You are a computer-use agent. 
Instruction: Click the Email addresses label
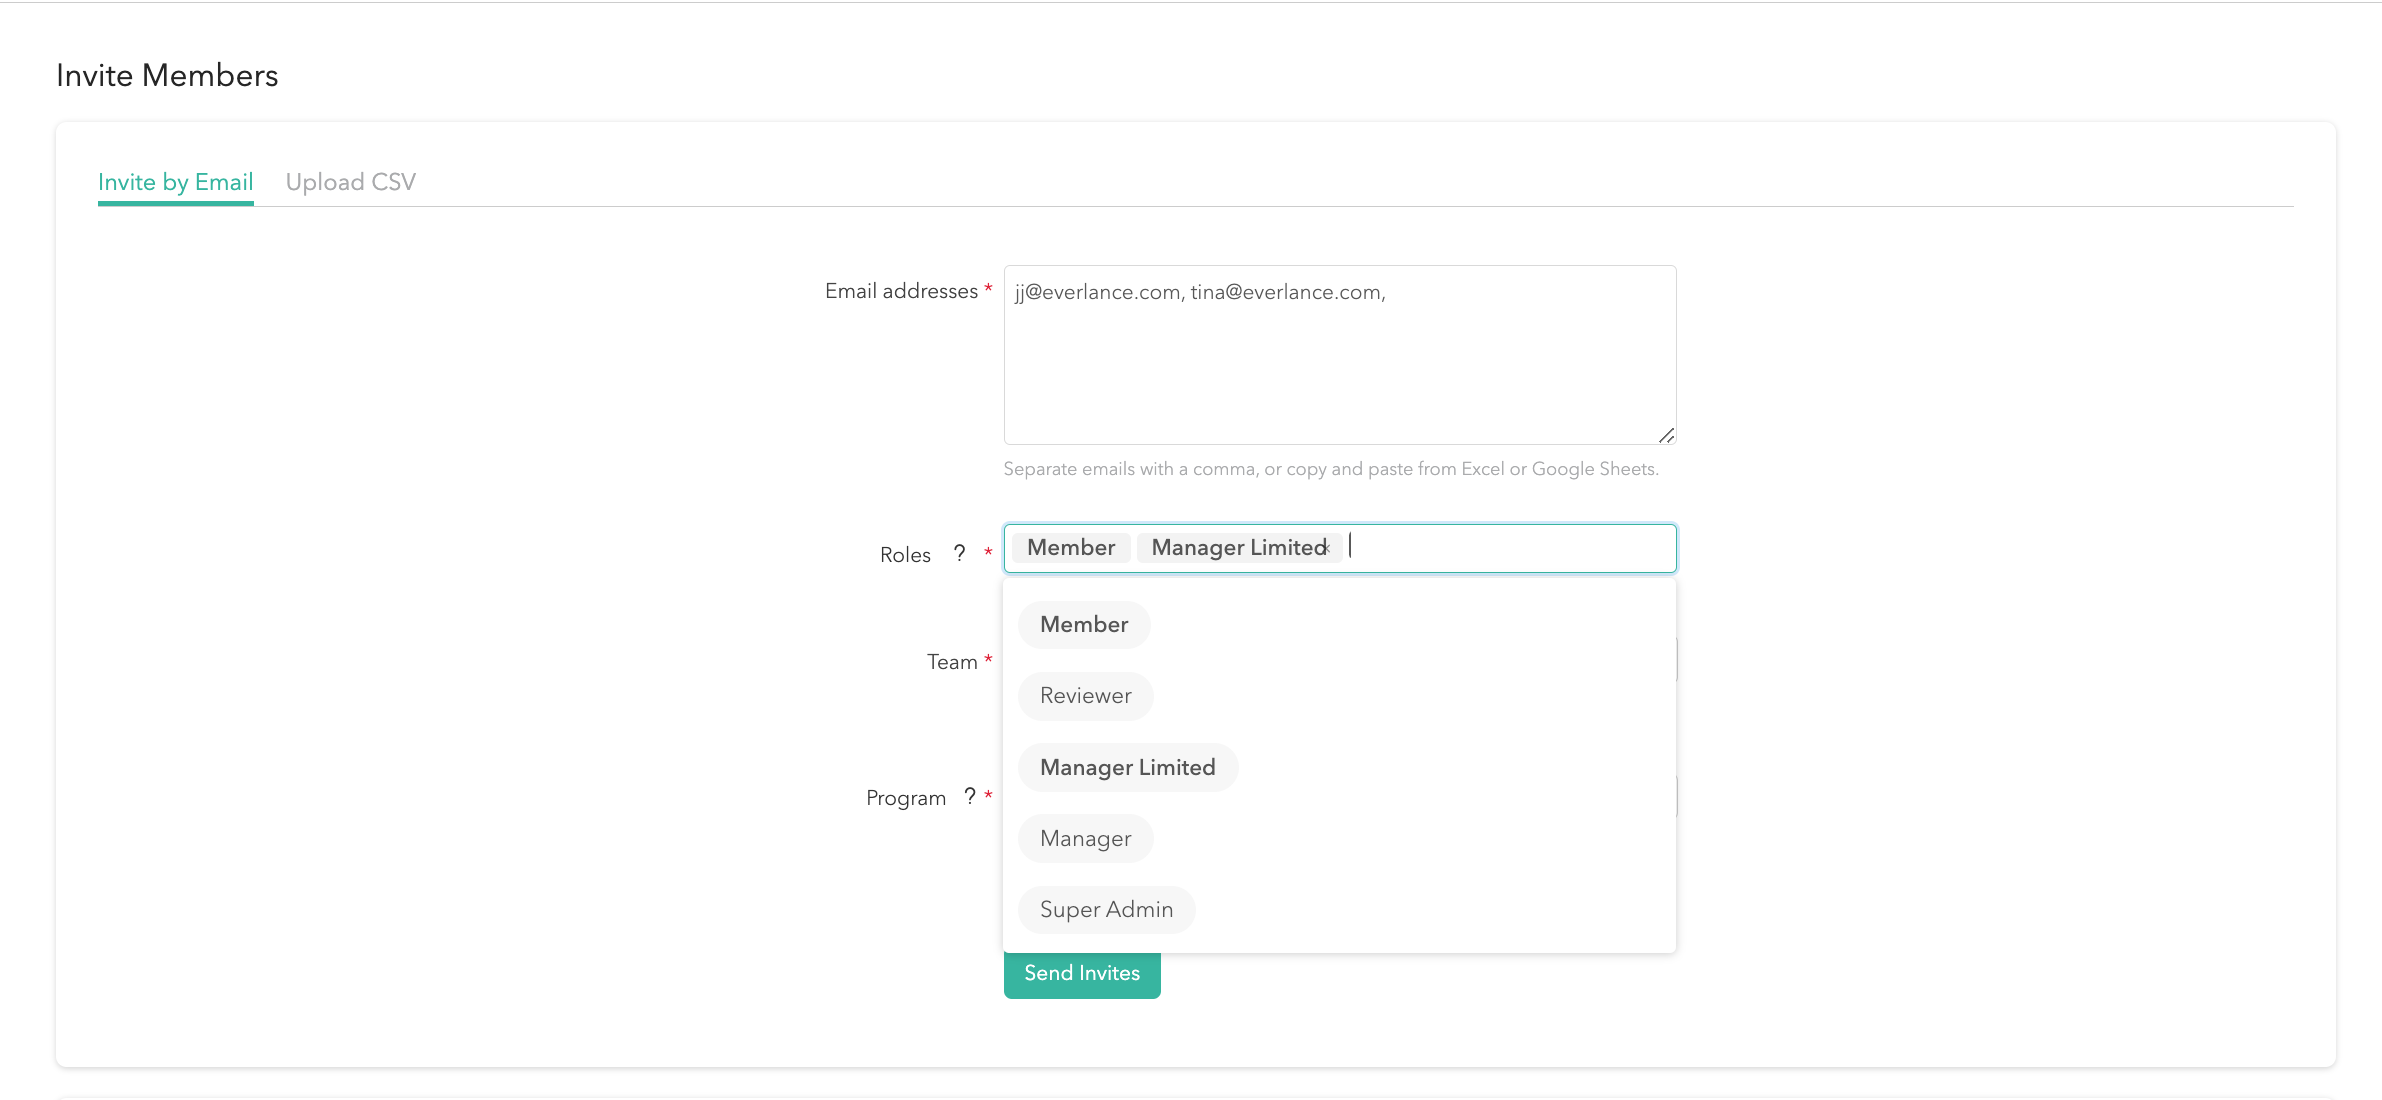pos(900,291)
